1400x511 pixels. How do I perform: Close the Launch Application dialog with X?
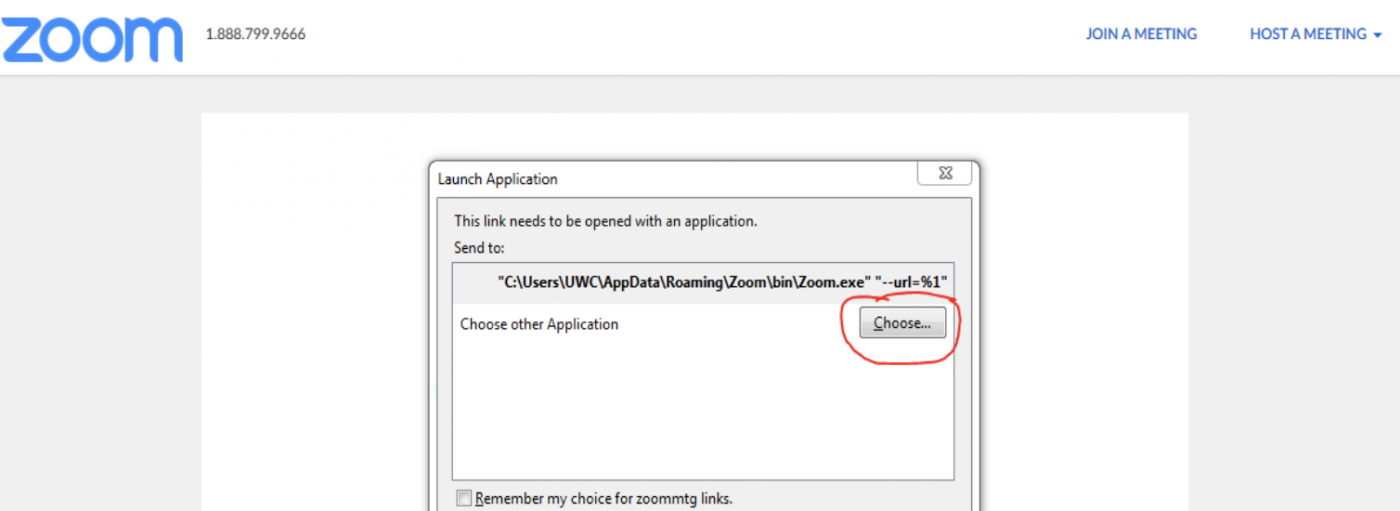(x=944, y=172)
